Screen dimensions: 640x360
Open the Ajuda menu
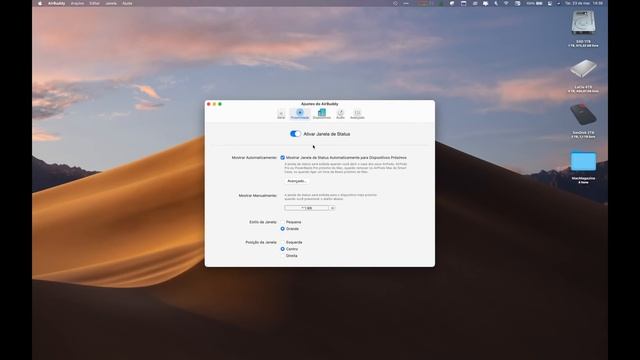127,3
